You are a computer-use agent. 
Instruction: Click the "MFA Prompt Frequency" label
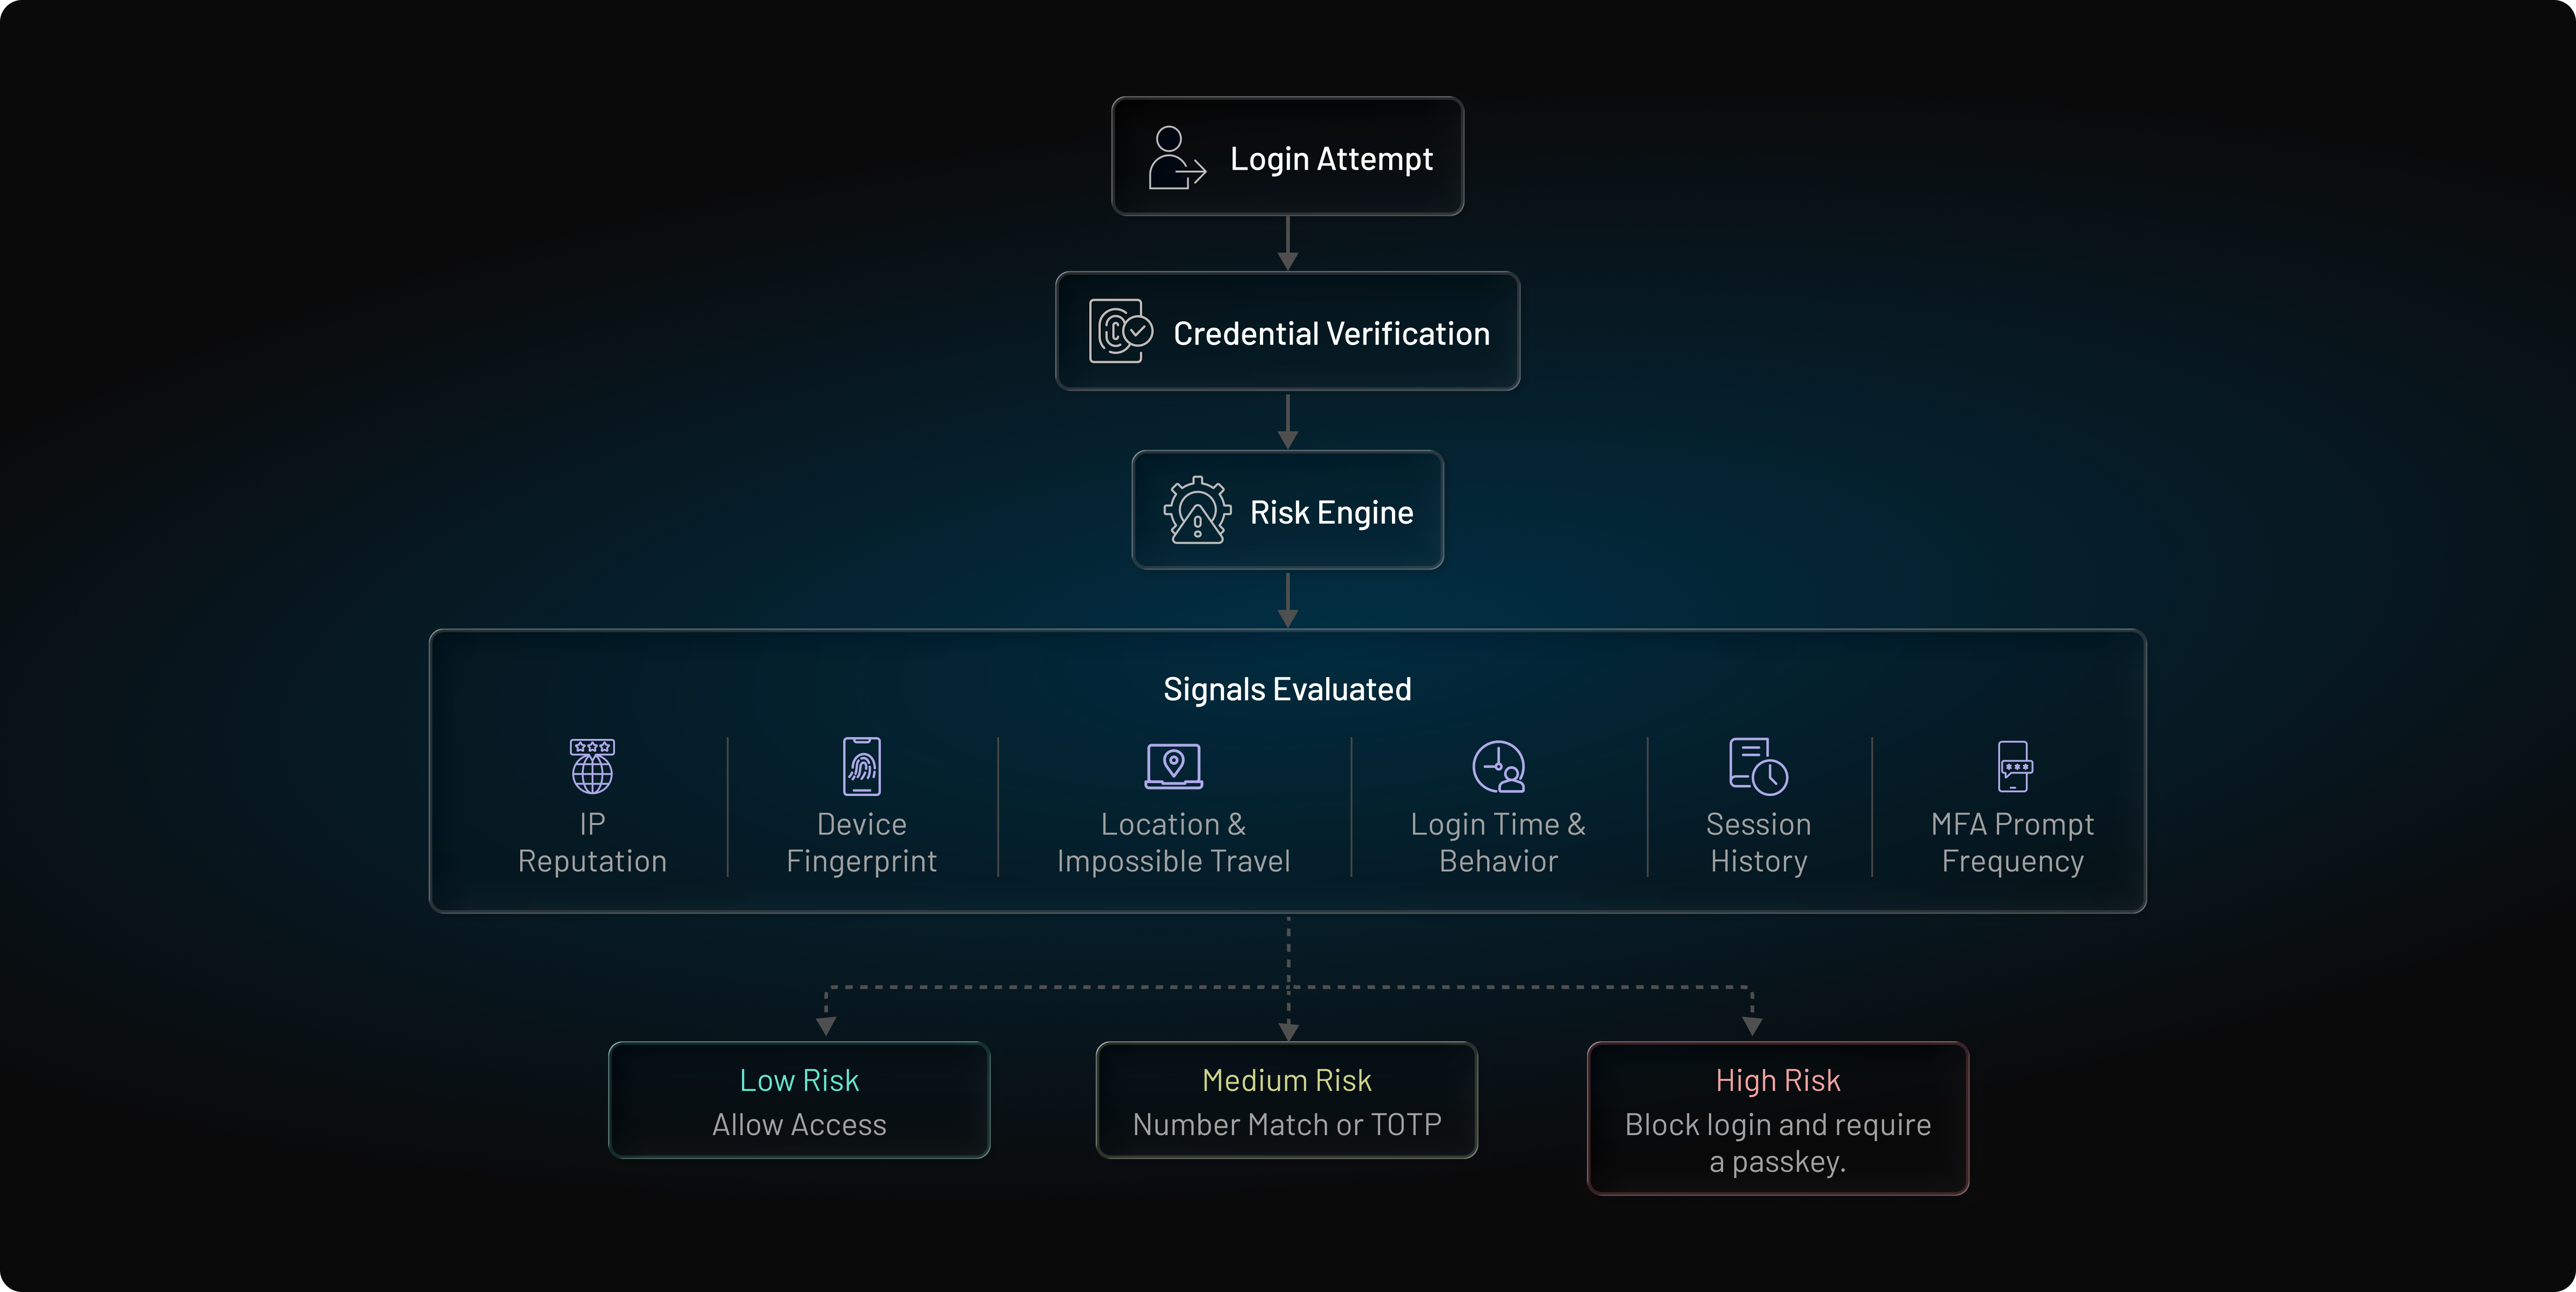[x=2013, y=842]
